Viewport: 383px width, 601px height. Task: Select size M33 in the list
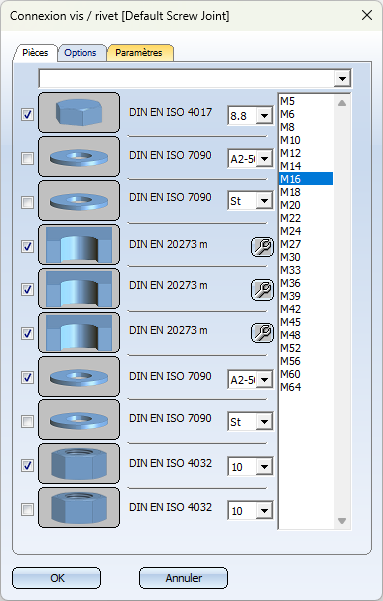tap(306, 270)
